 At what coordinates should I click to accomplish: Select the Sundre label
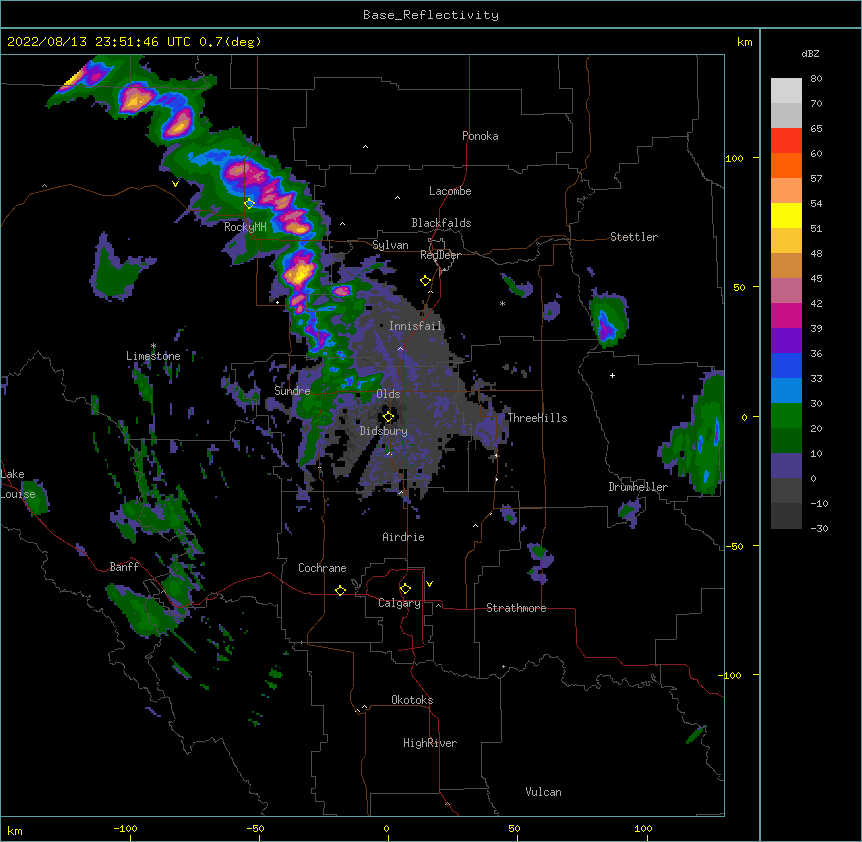pos(292,391)
